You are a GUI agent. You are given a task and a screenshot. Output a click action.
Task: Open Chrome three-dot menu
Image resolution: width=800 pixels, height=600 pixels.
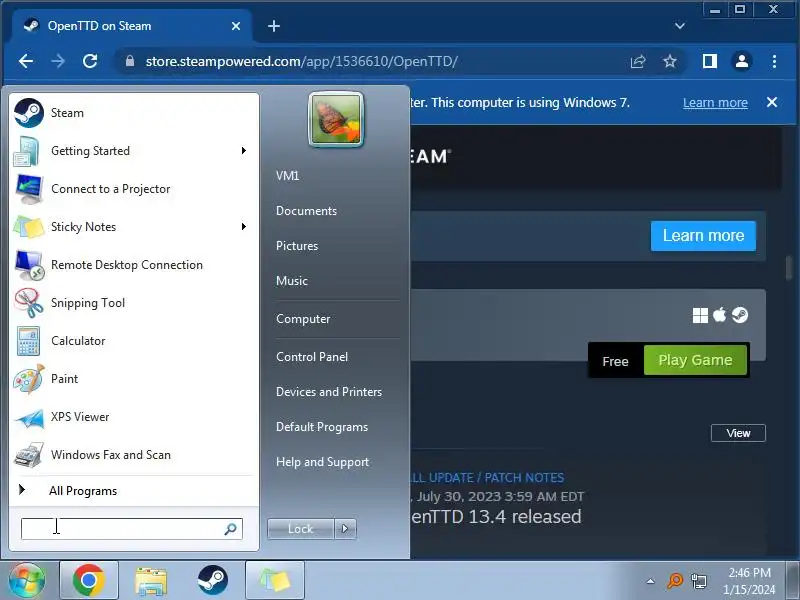coord(774,61)
